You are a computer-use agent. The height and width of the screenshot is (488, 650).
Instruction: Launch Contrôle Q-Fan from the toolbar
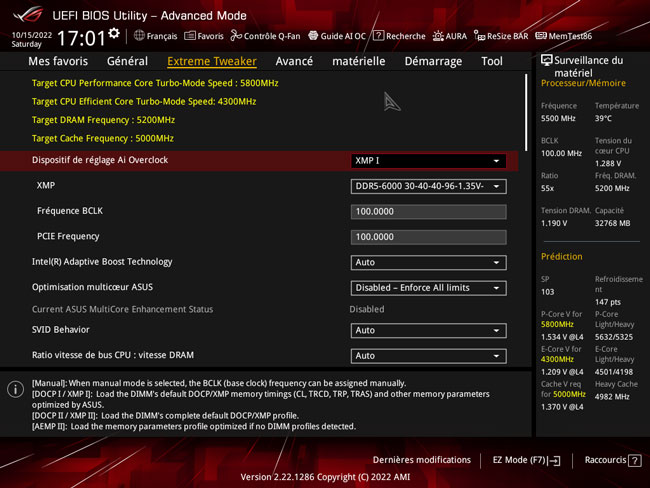(265, 36)
